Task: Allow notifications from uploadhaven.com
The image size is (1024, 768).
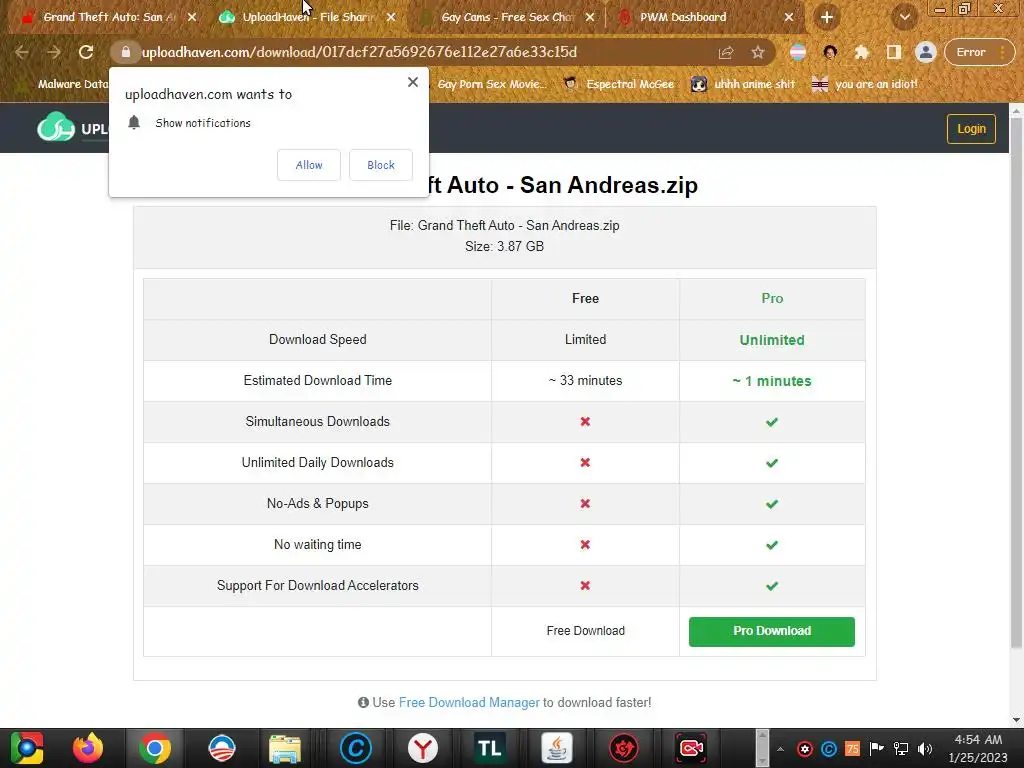Action: (308, 165)
